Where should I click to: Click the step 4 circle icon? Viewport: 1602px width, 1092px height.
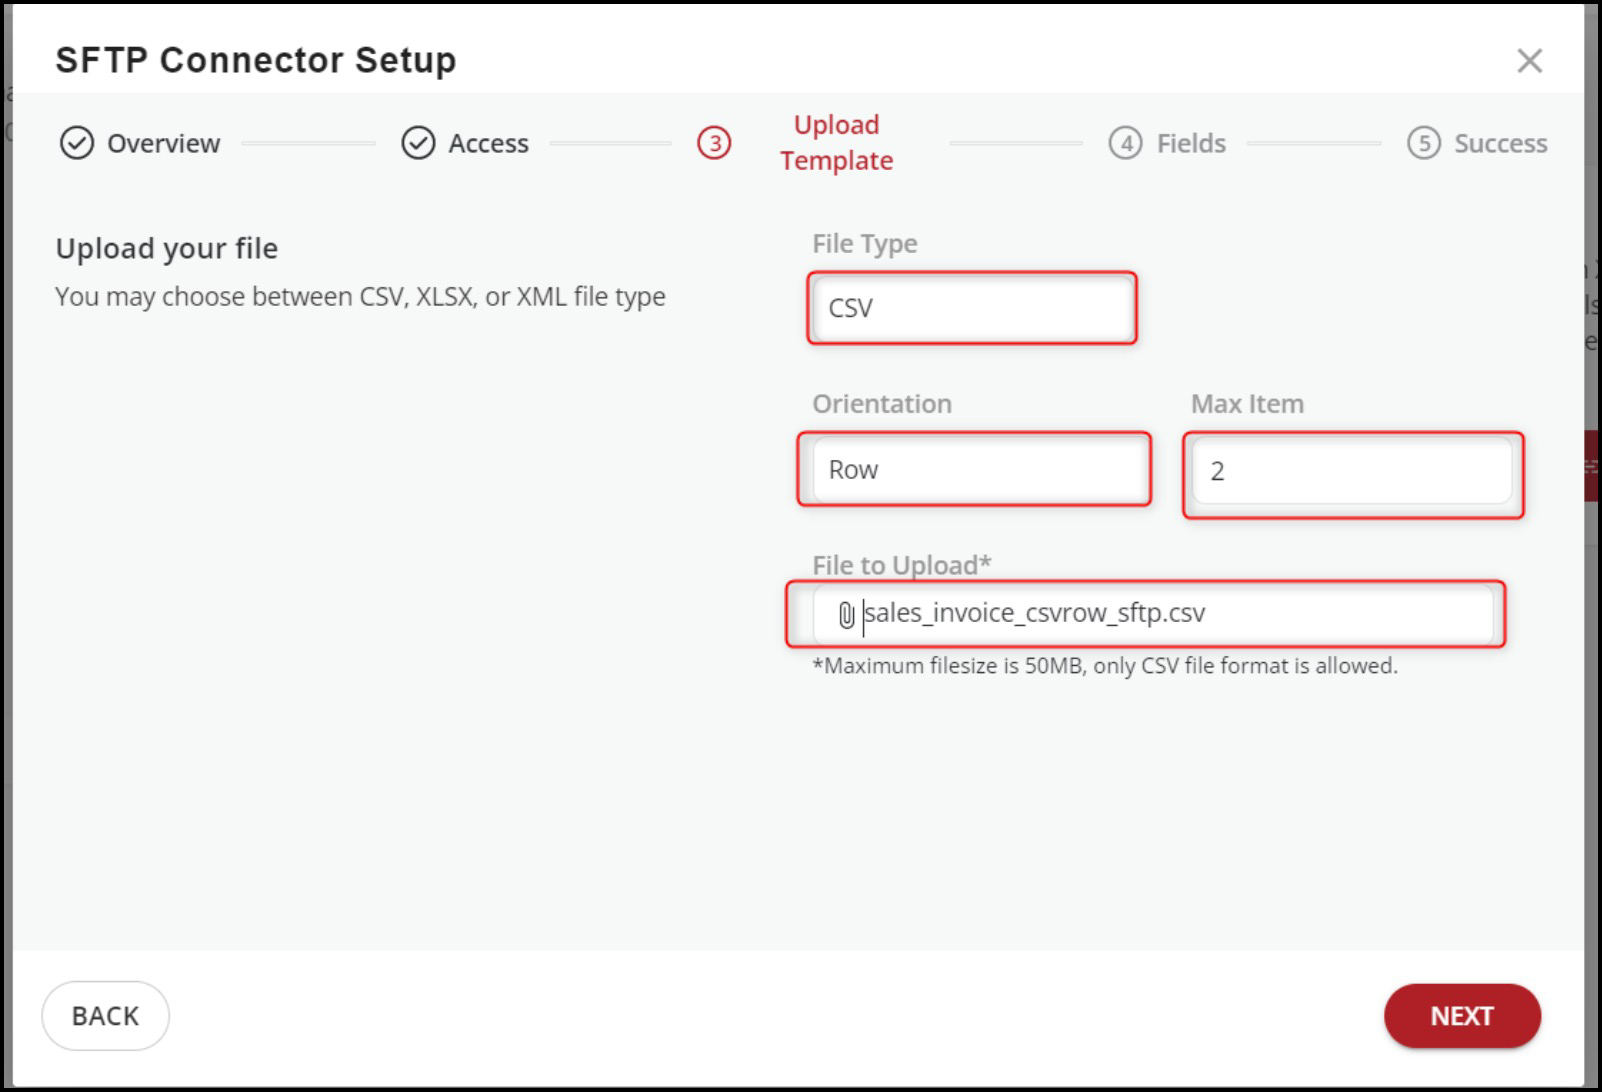pyautogui.click(x=1125, y=143)
